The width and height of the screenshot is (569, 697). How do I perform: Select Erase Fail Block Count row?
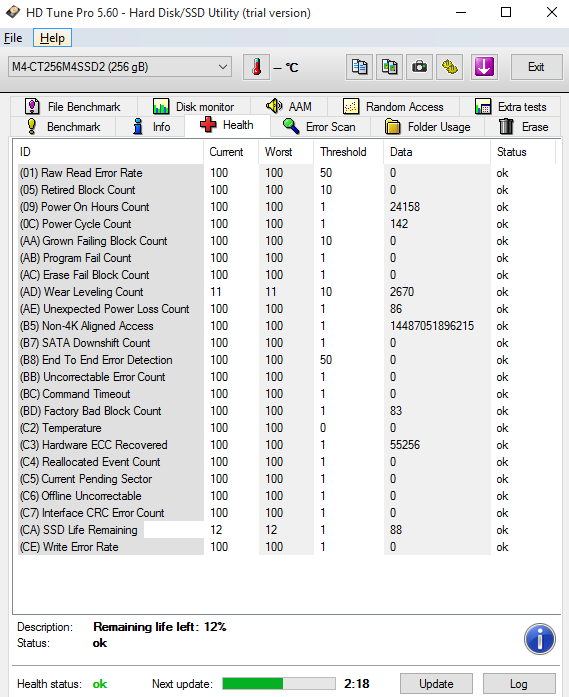click(x=287, y=275)
